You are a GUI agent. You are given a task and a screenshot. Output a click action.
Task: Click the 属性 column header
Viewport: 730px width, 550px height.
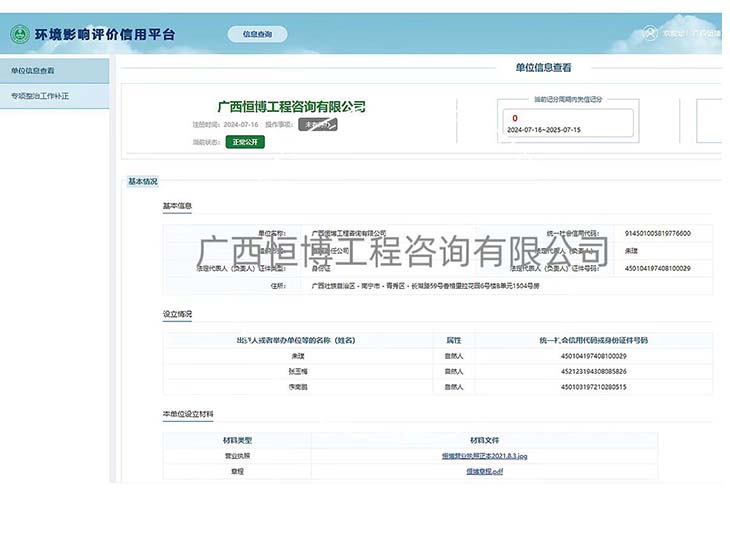coord(454,340)
